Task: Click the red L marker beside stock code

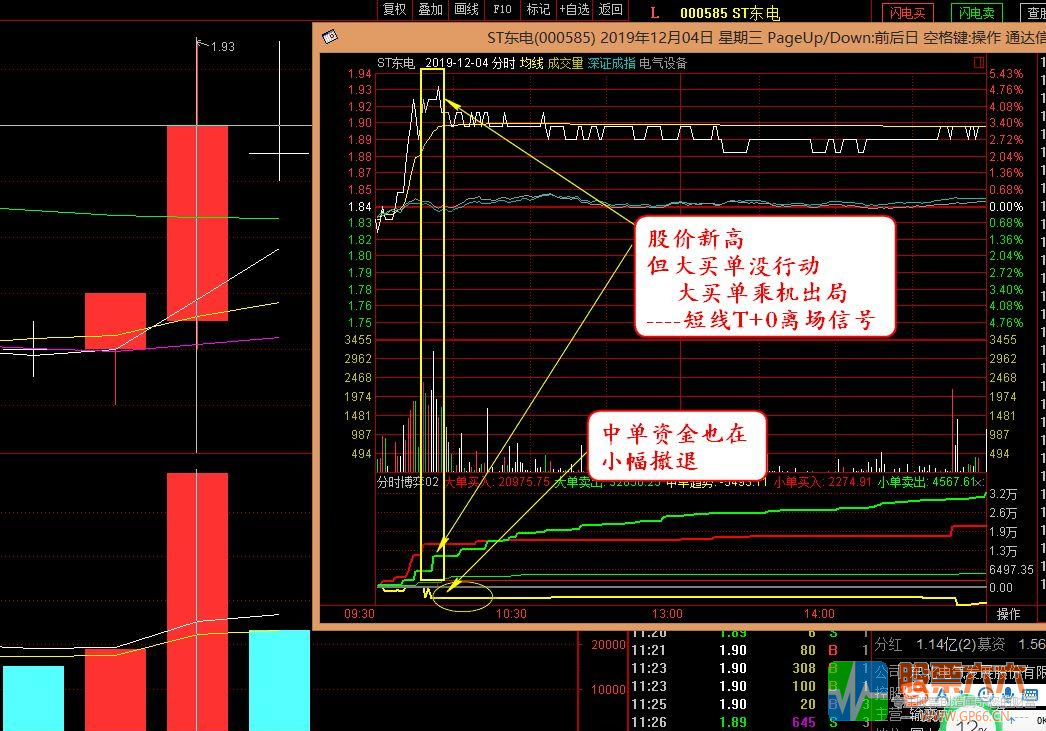Action: 654,13
